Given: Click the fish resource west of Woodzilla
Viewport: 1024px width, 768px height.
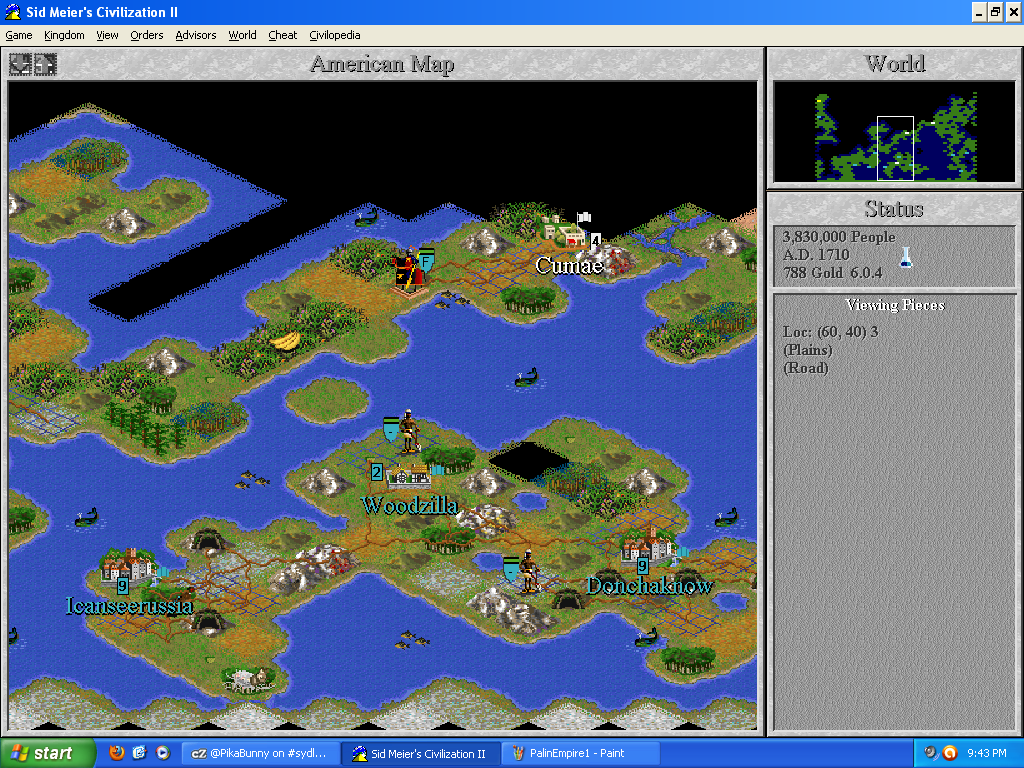Looking at the screenshot, I should pyautogui.click(x=252, y=479).
